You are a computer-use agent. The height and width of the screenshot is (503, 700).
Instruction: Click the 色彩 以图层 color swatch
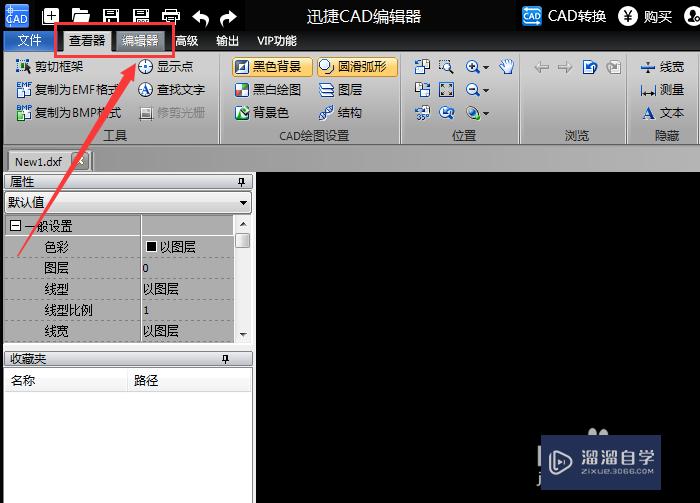pos(151,246)
